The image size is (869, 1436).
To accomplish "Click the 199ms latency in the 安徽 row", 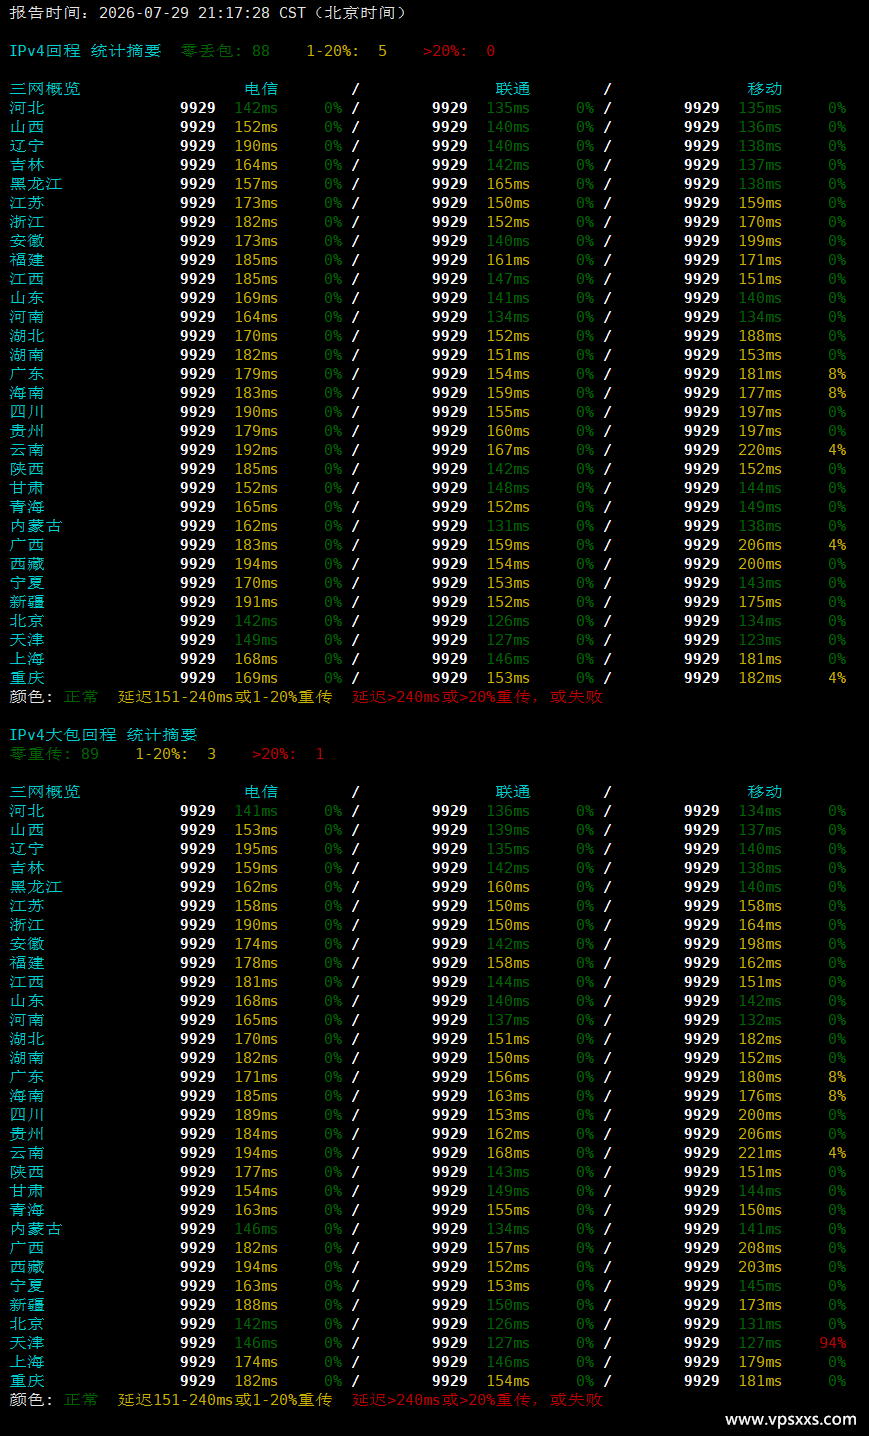I will pyautogui.click(x=760, y=241).
